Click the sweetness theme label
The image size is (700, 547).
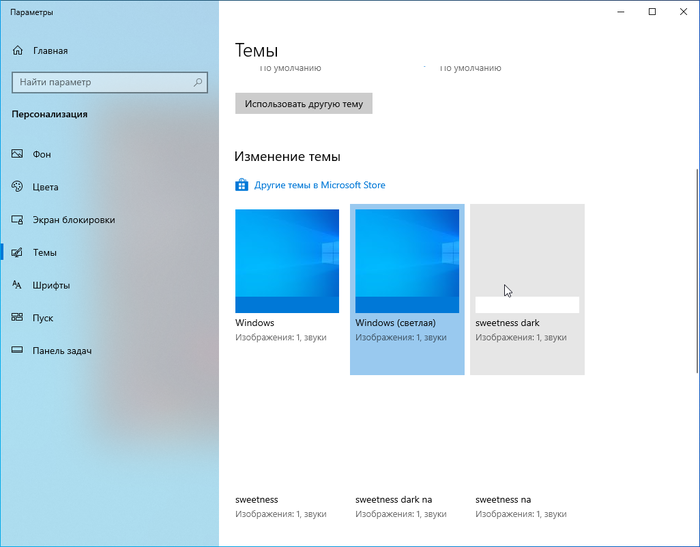(257, 500)
